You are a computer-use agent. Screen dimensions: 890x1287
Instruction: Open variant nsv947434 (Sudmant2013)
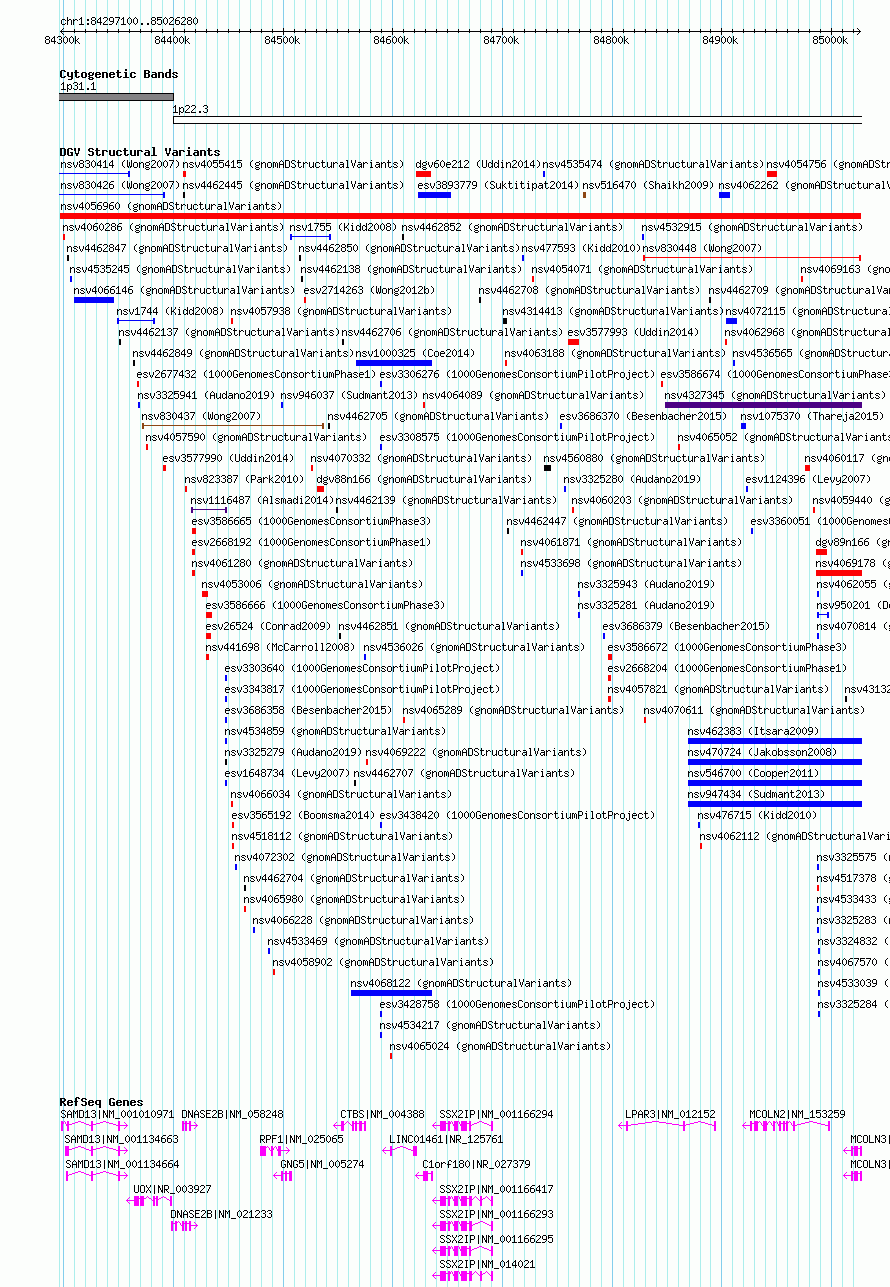[756, 794]
